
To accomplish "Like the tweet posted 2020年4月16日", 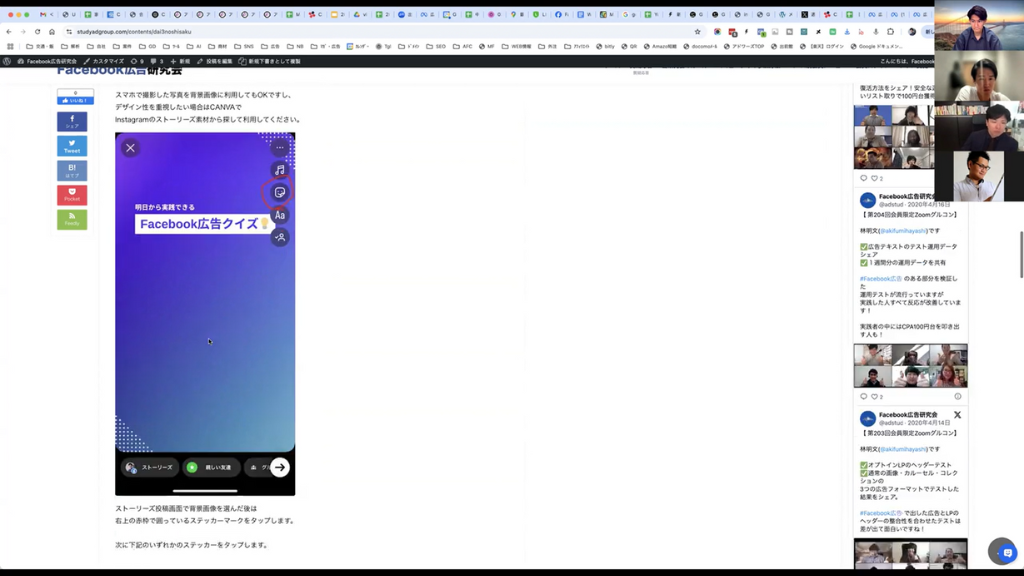I will [x=874, y=396].
